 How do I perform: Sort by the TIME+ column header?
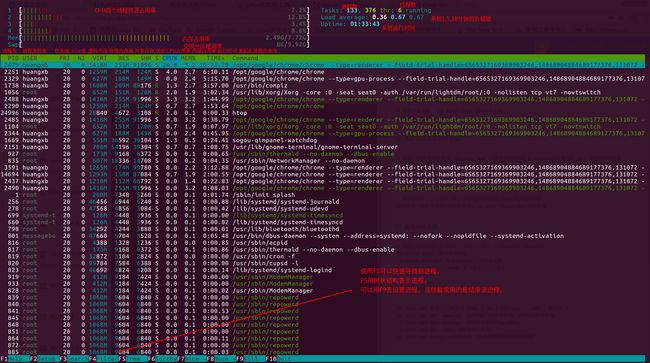click(x=215, y=58)
